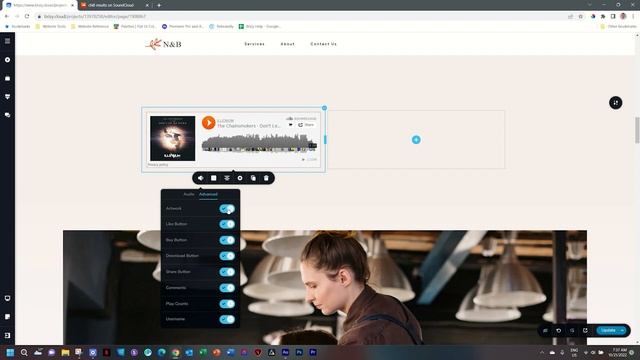Click the round dark section tools button
The height and width of the screenshot is (360, 640).
pos(616,102)
